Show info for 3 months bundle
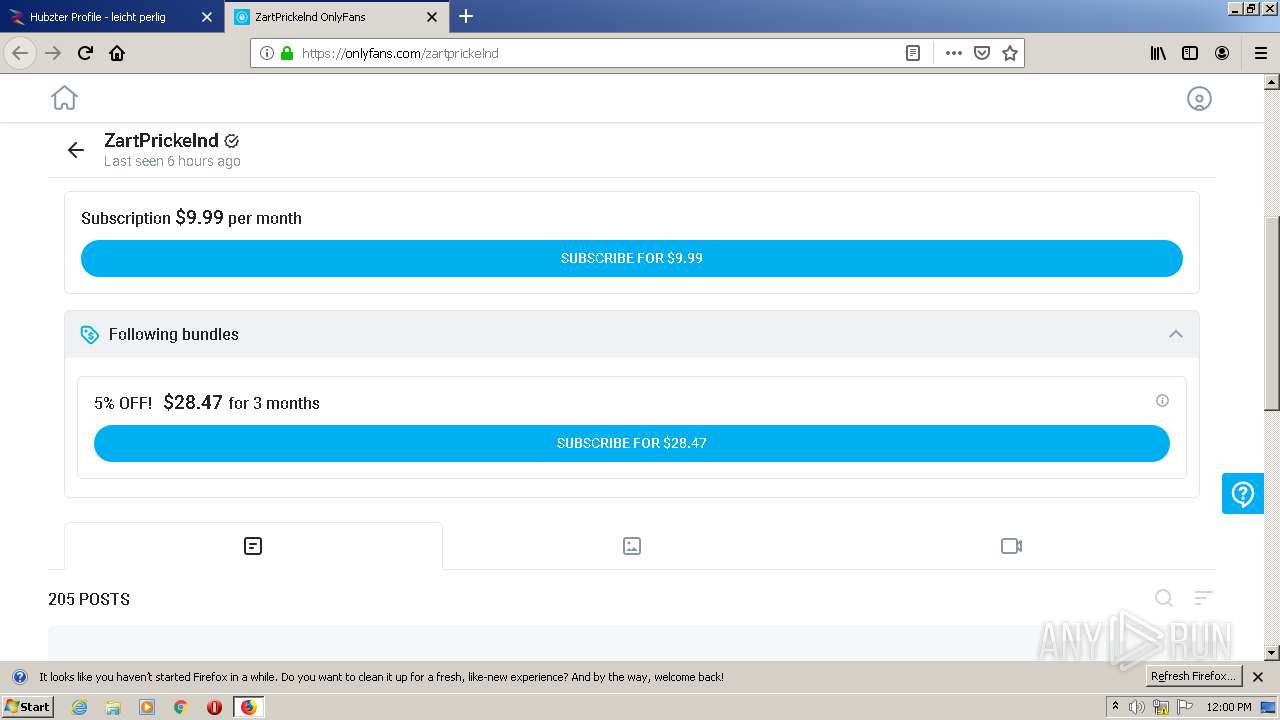The height and width of the screenshot is (720, 1280). point(1162,400)
